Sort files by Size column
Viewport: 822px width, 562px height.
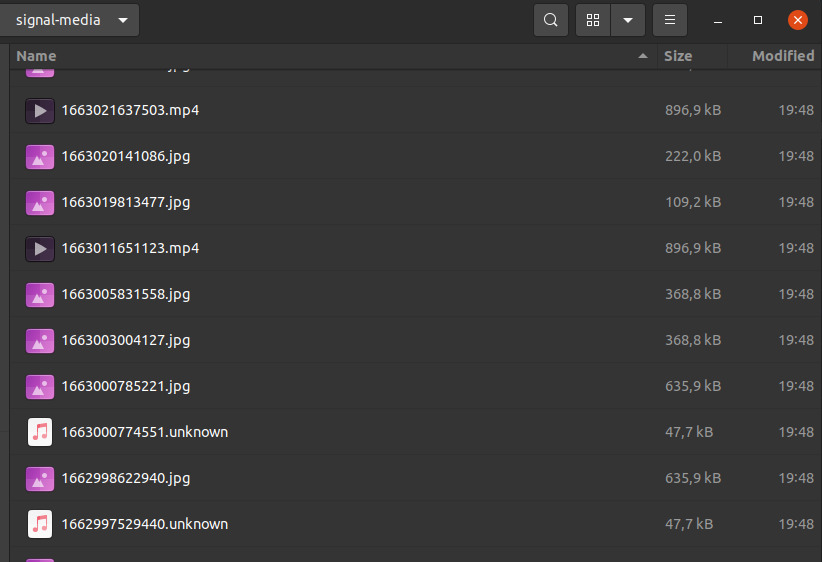(x=678, y=56)
